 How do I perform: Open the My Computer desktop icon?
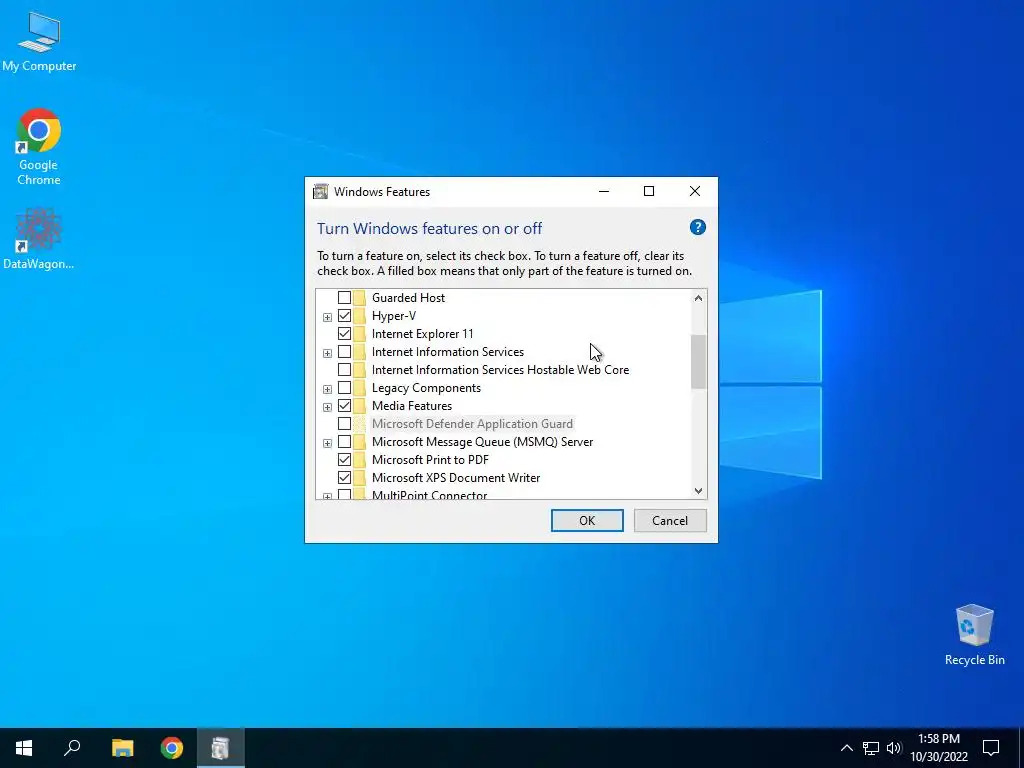(x=39, y=41)
